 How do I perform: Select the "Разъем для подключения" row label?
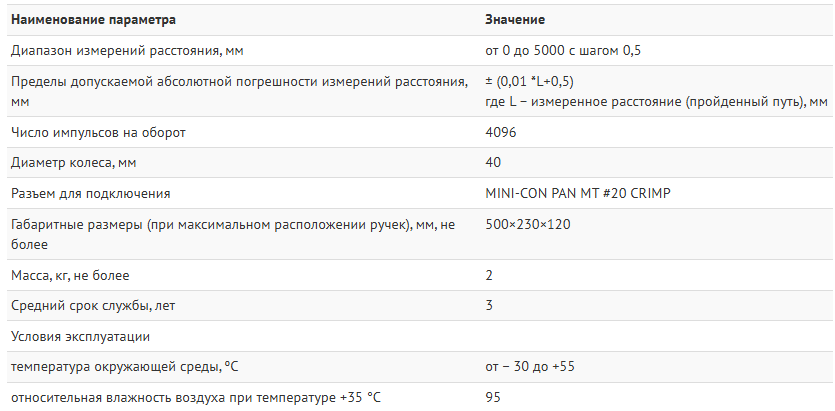[x=90, y=193]
